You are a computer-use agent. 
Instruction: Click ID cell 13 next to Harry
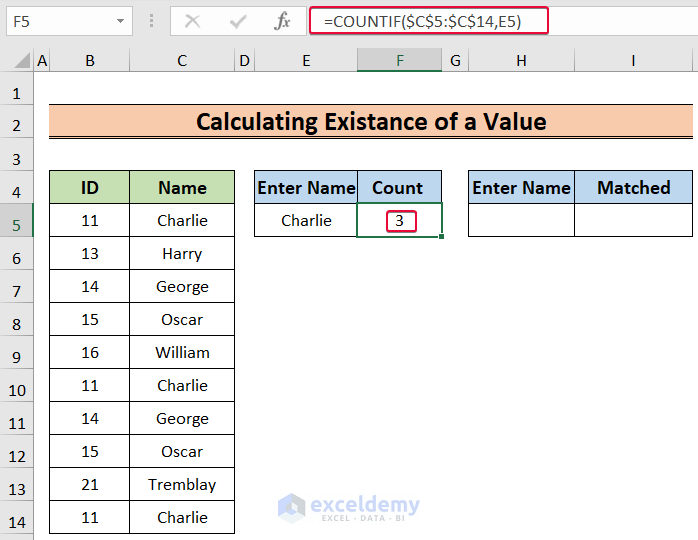(89, 253)
